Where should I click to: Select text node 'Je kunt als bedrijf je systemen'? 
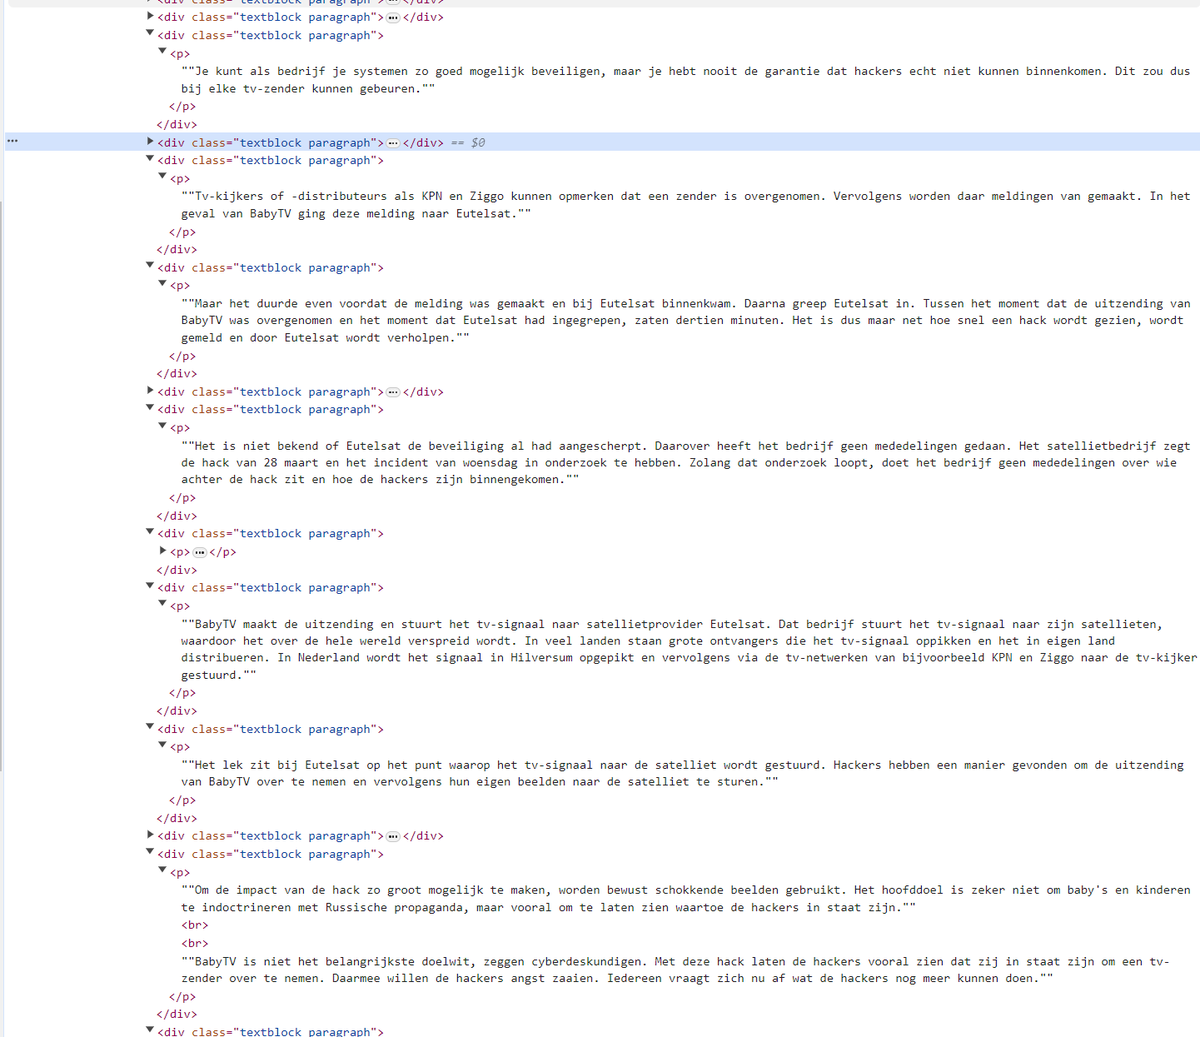click(686, 80)
